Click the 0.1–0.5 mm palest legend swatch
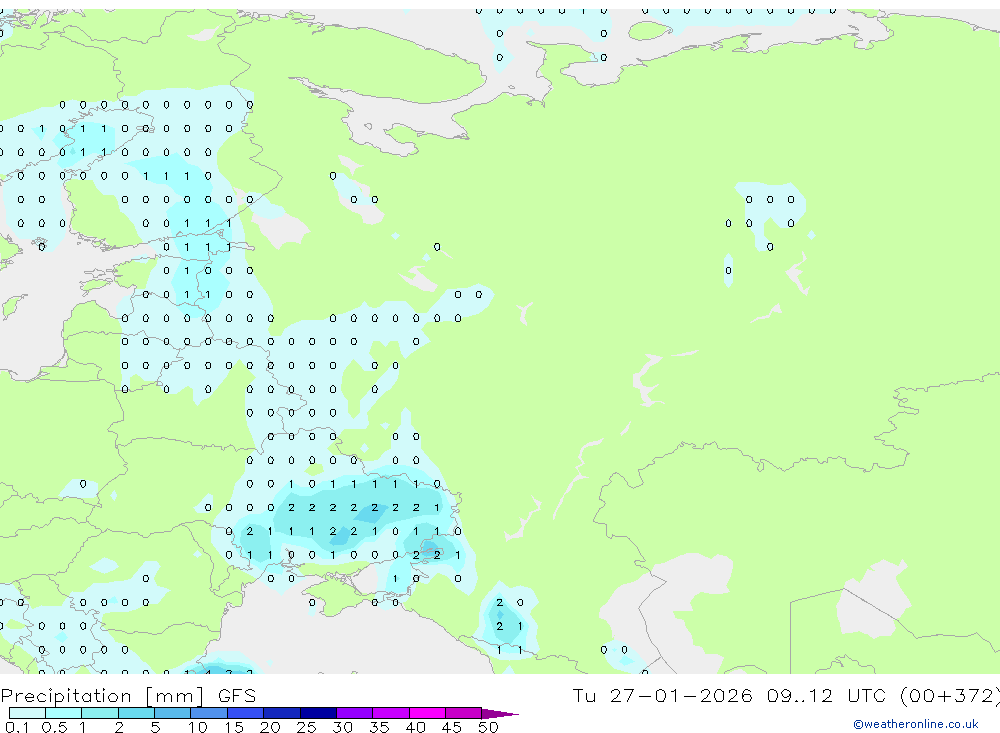This screenshot has height=733, width=1000. [27, 713]
